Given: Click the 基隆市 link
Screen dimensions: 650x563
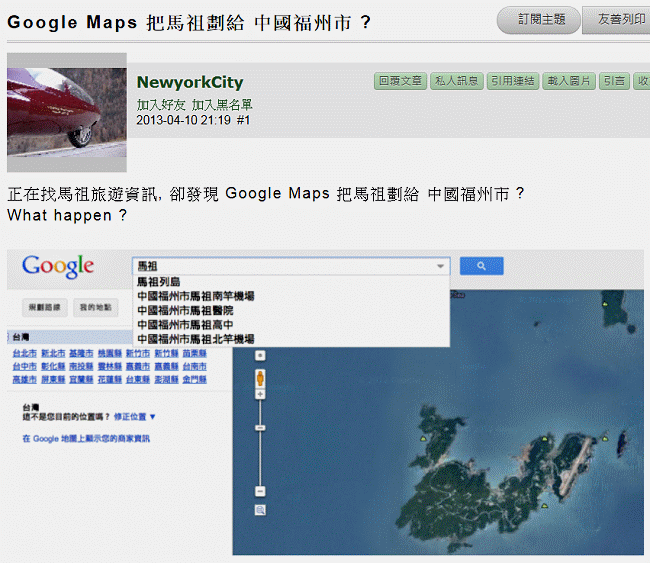Looking at the screenshot, I should (x=81, y=353).
